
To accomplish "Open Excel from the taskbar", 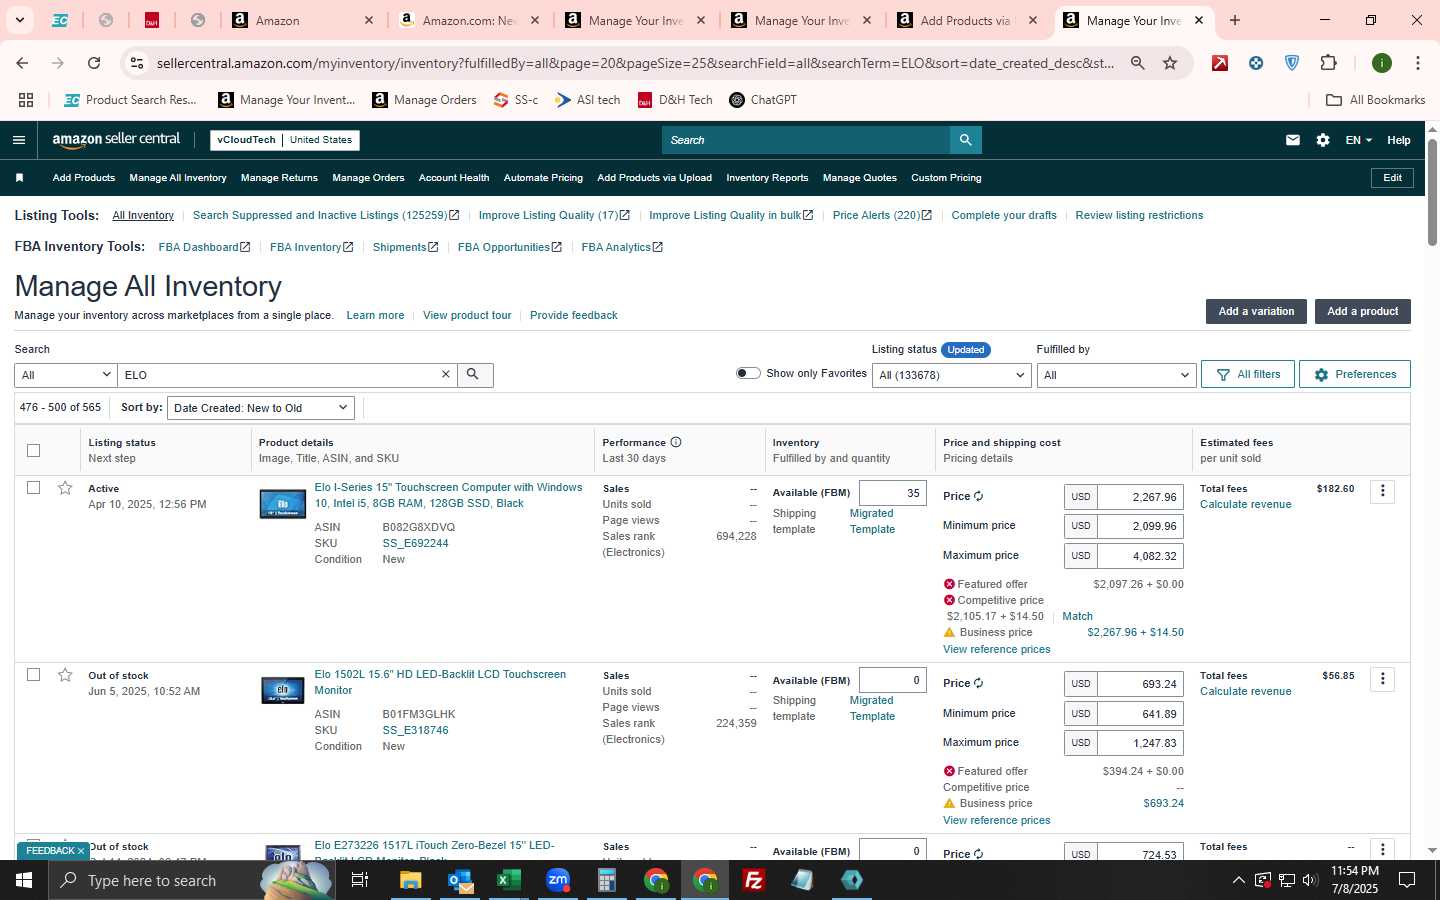I will pyautogui.click(x=509, y=880).
